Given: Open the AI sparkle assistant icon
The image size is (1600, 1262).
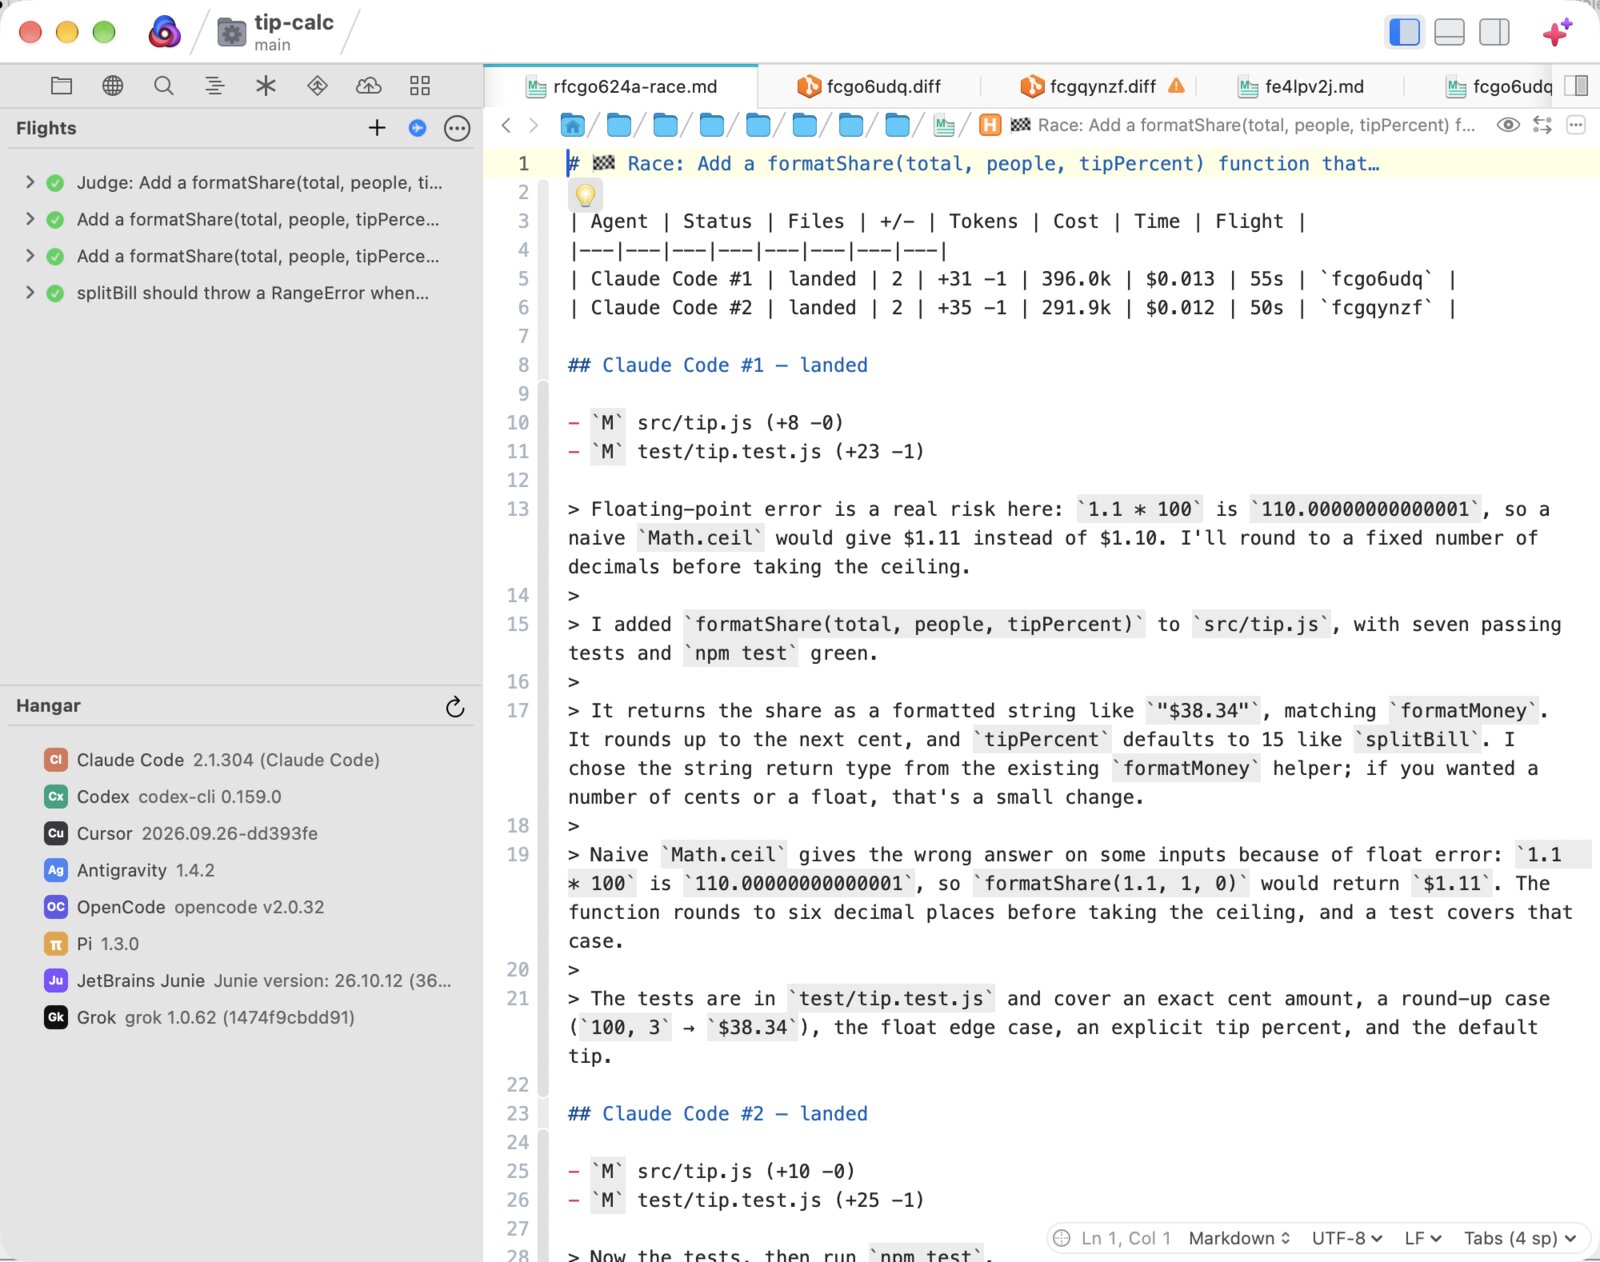Looking at the screenshot, I should click(1557, 32).
